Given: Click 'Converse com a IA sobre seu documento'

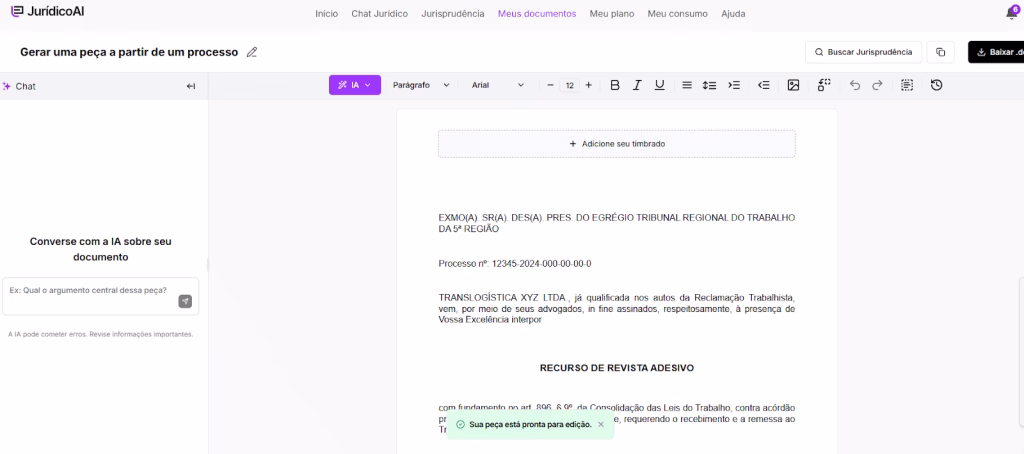Looking at the screenshot, I should point(101,249).
